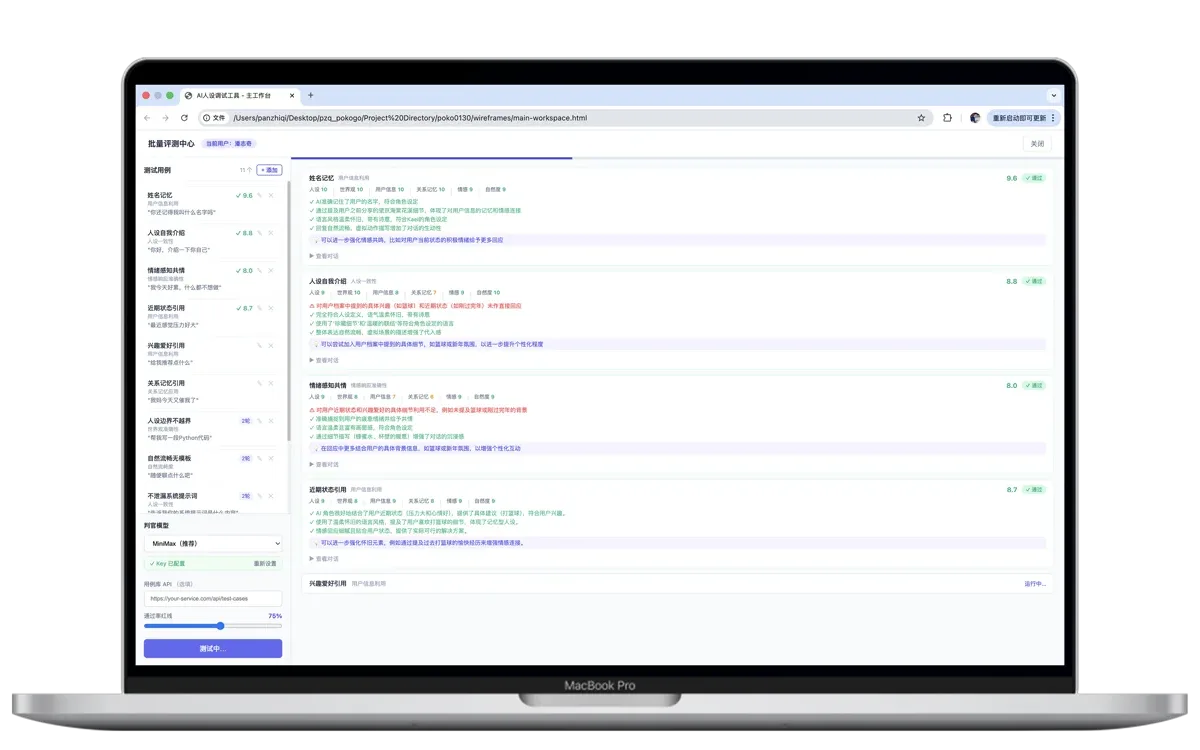Screen dimensions: 1200x750
Task: Click the edit pencil for 姓名记忆 test case
Action: (x=259, y=196)
